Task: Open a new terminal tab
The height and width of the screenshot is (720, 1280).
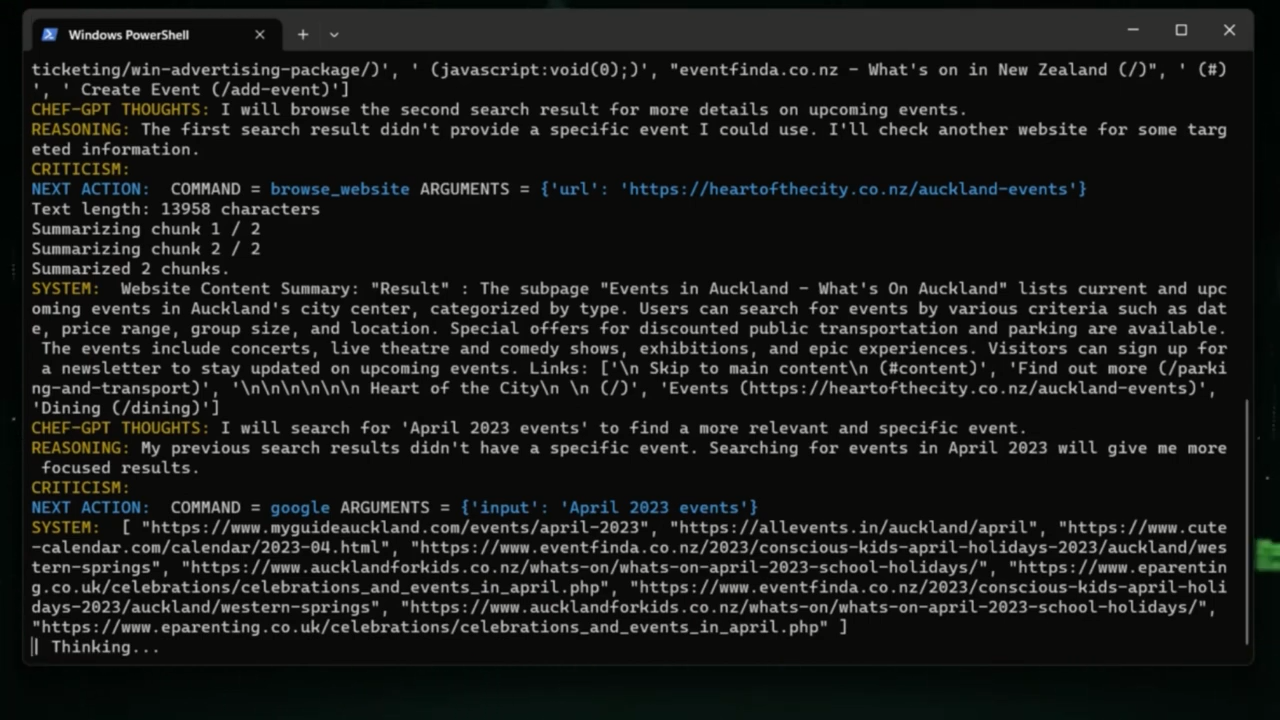Action: pyautogui.click(x=302, y=34)
